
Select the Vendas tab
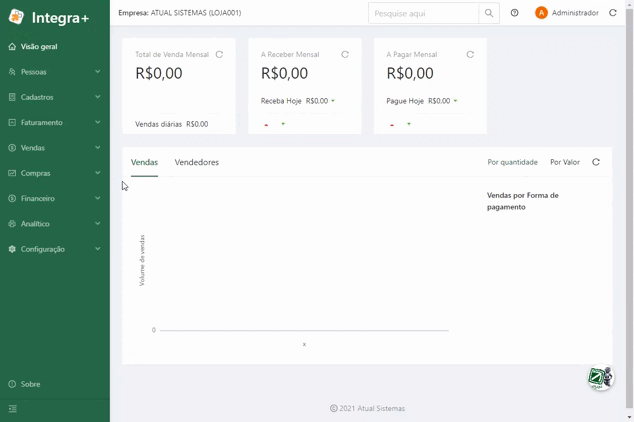[144, 162]
